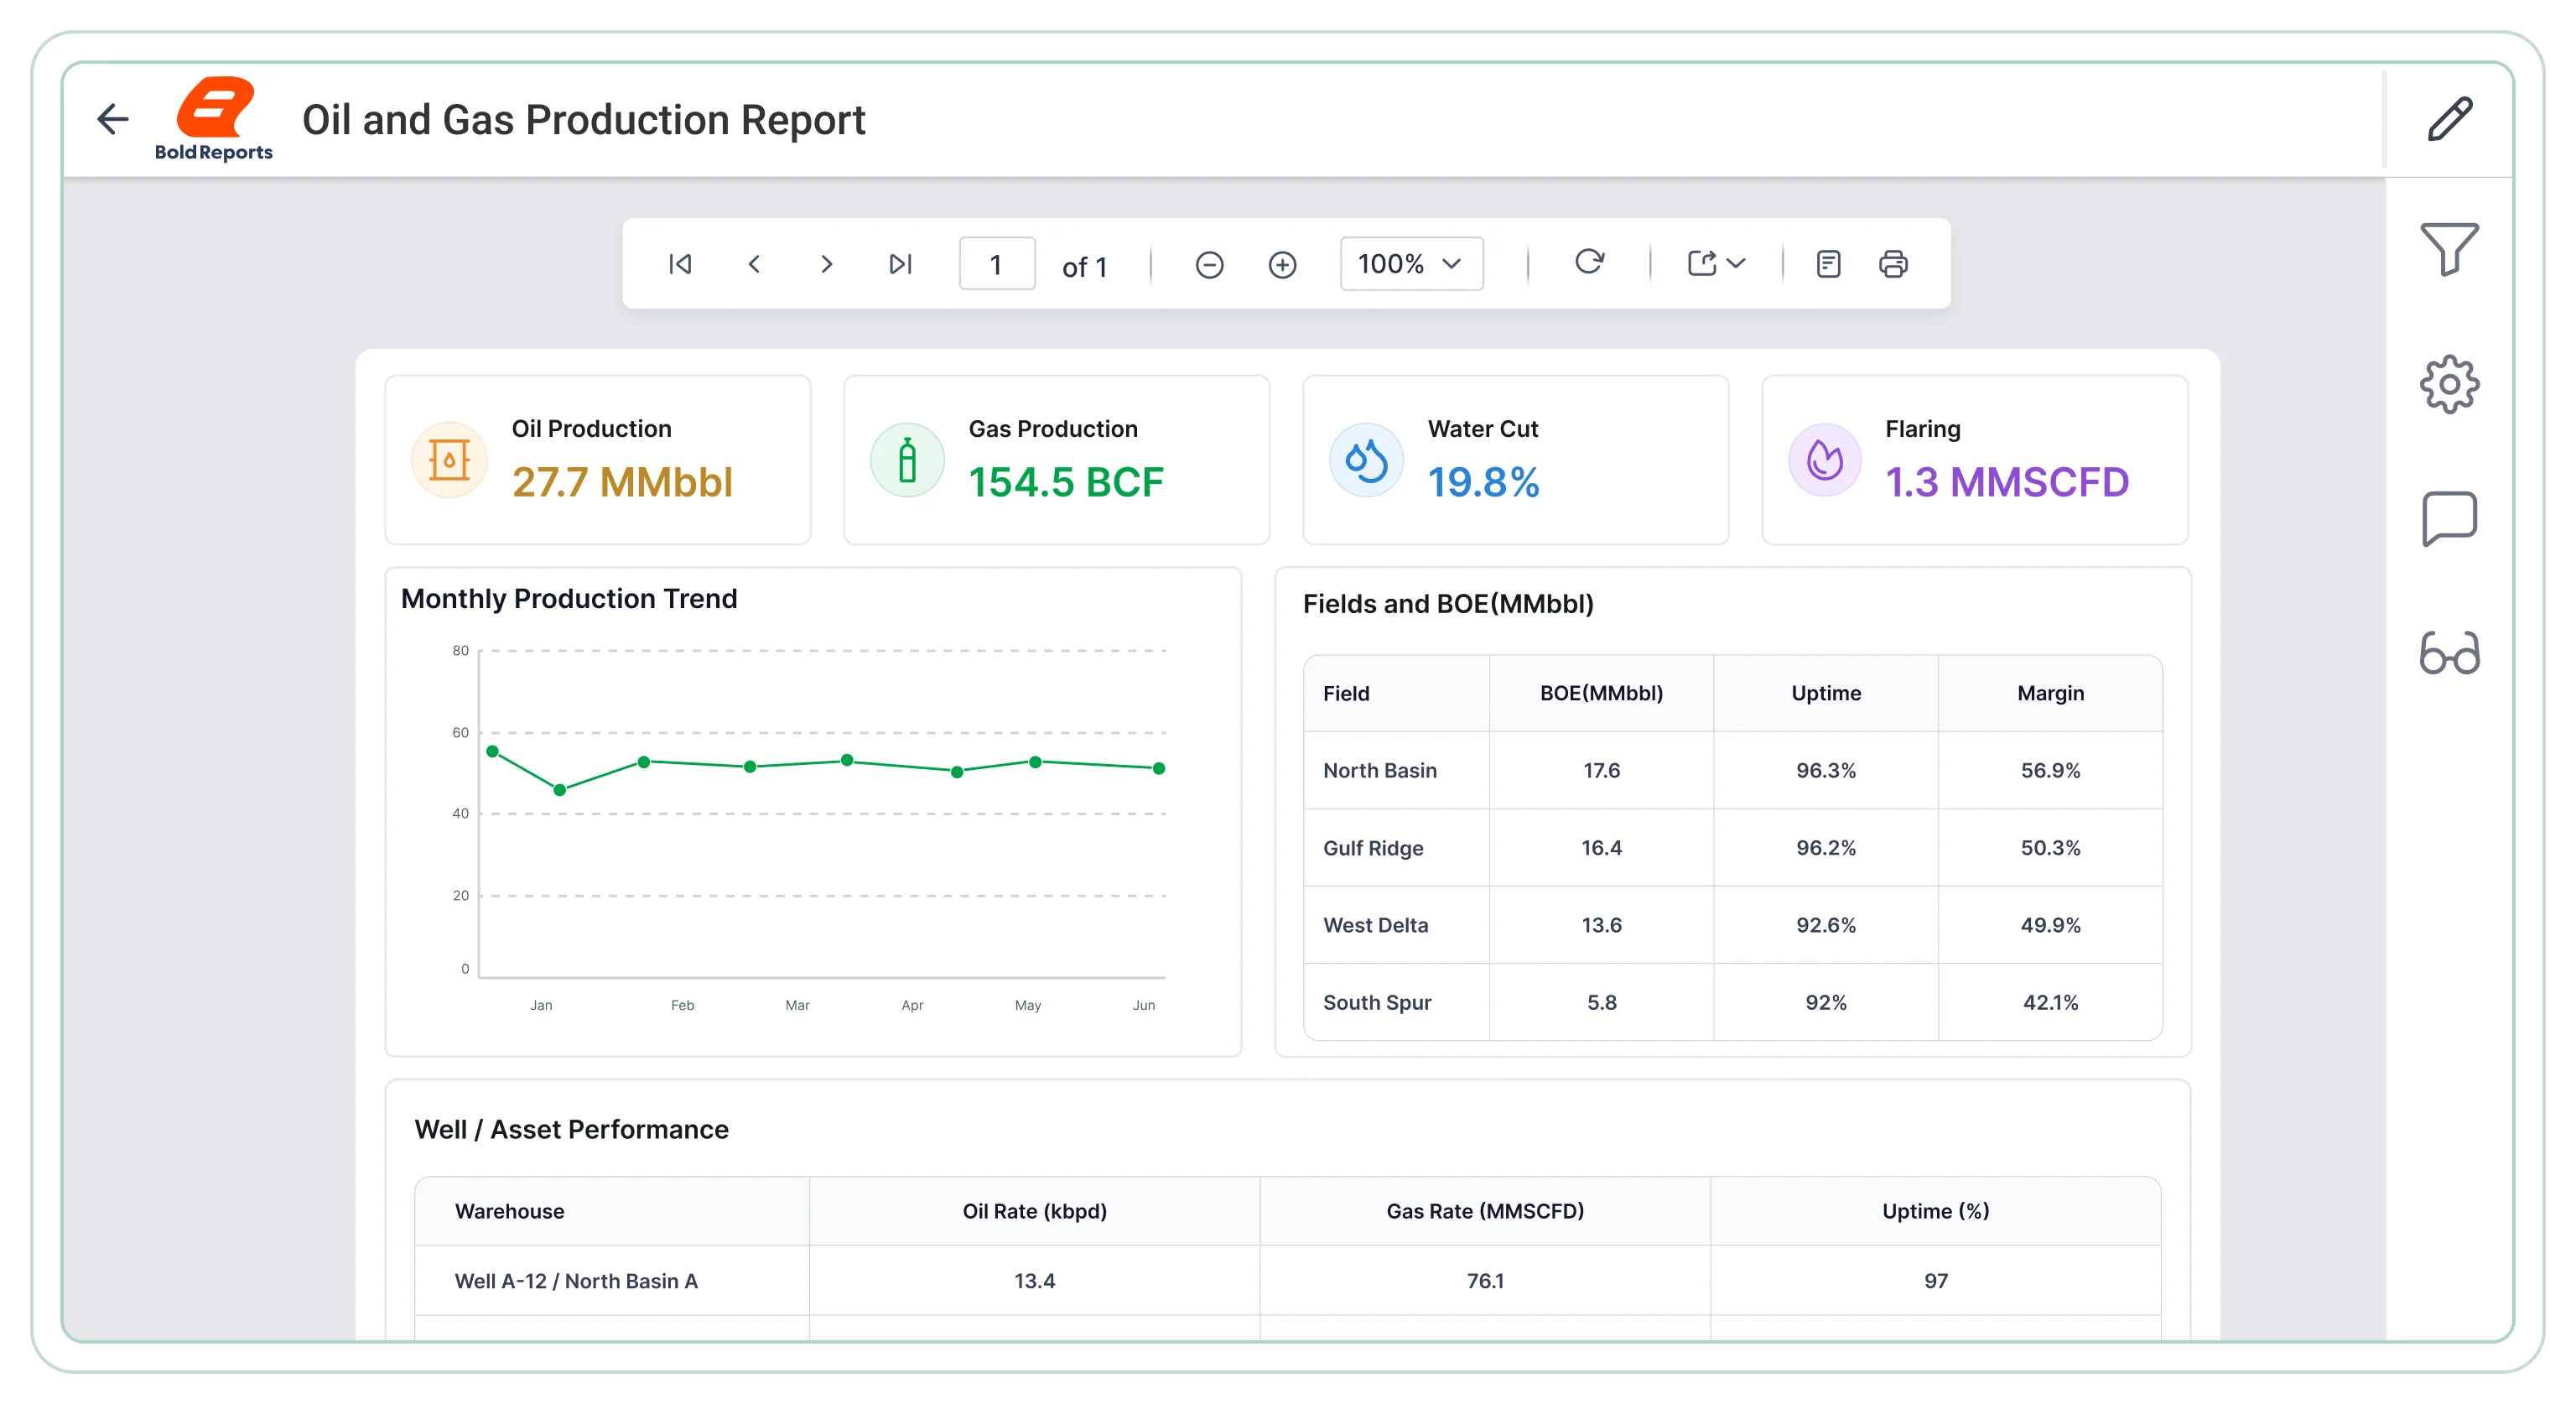Jump to the first page
Viewport: 2576px width, 1404px height.
(680, 264)
